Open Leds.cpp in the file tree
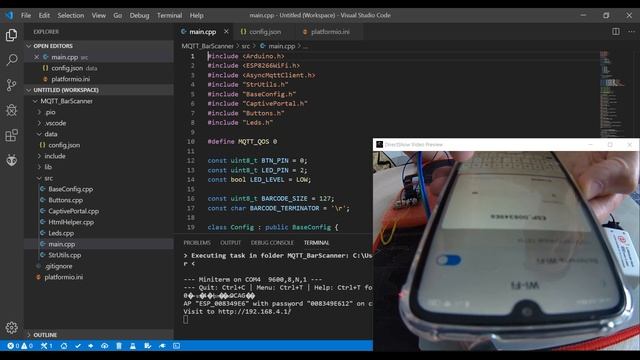The image size is (640, 360). [x=61, y=233]
